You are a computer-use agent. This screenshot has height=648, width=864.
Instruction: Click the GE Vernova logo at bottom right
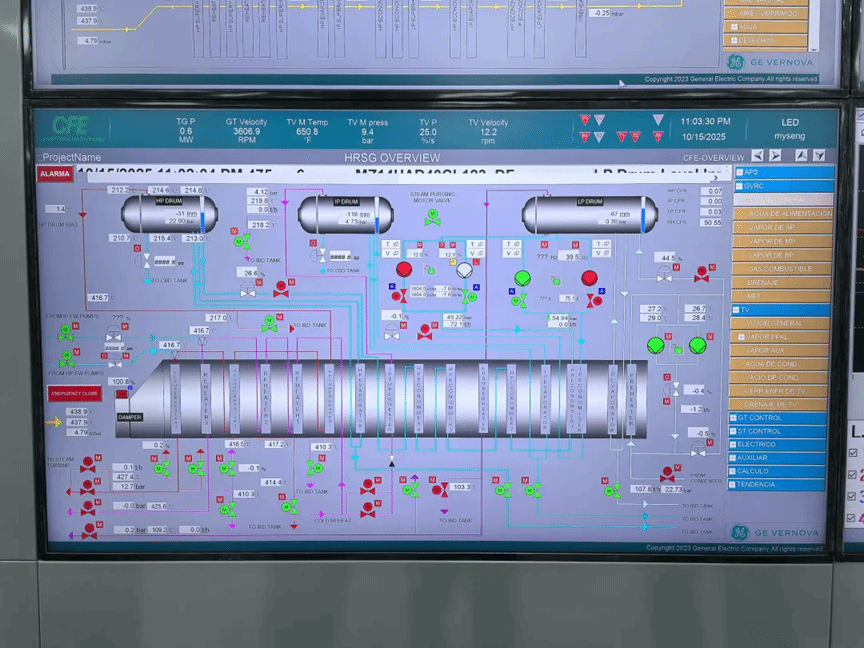[775, 533]
